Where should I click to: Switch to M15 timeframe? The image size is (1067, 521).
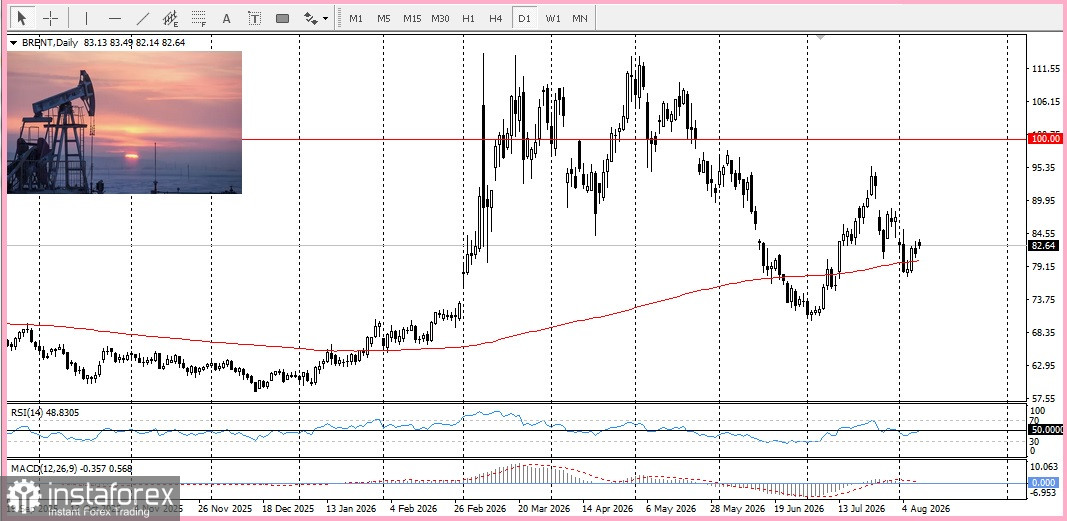pos(412,18)
